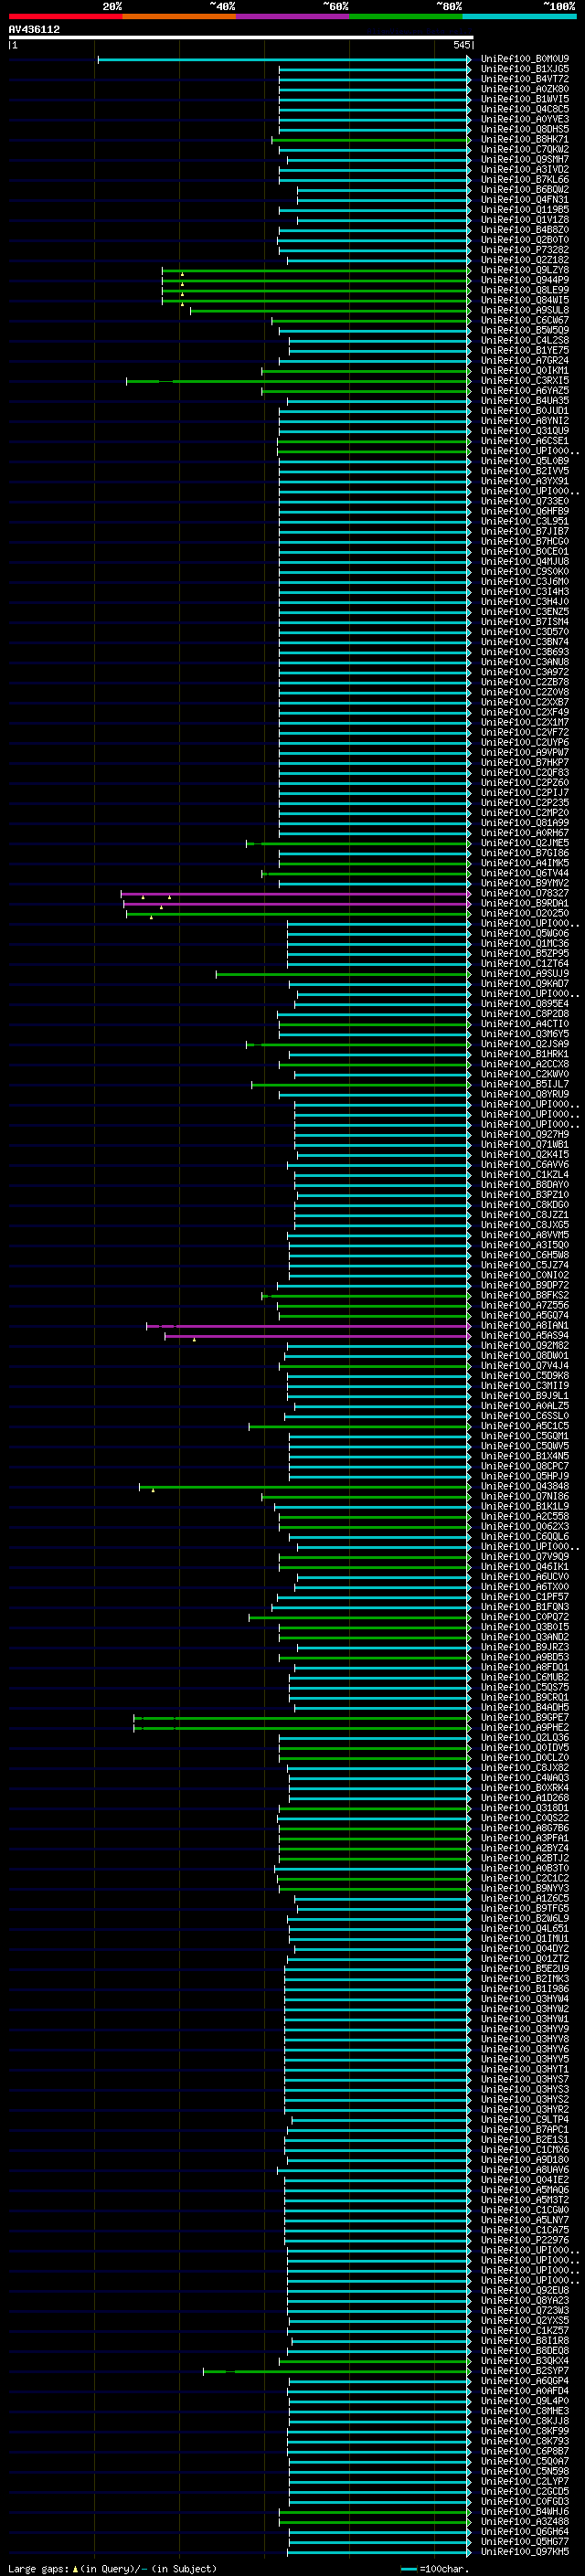Select hit label UniRef100_Q3HYS7
Image resolution: width=585 pixels, height=2576 pixels.
[x=524, y=2079]
